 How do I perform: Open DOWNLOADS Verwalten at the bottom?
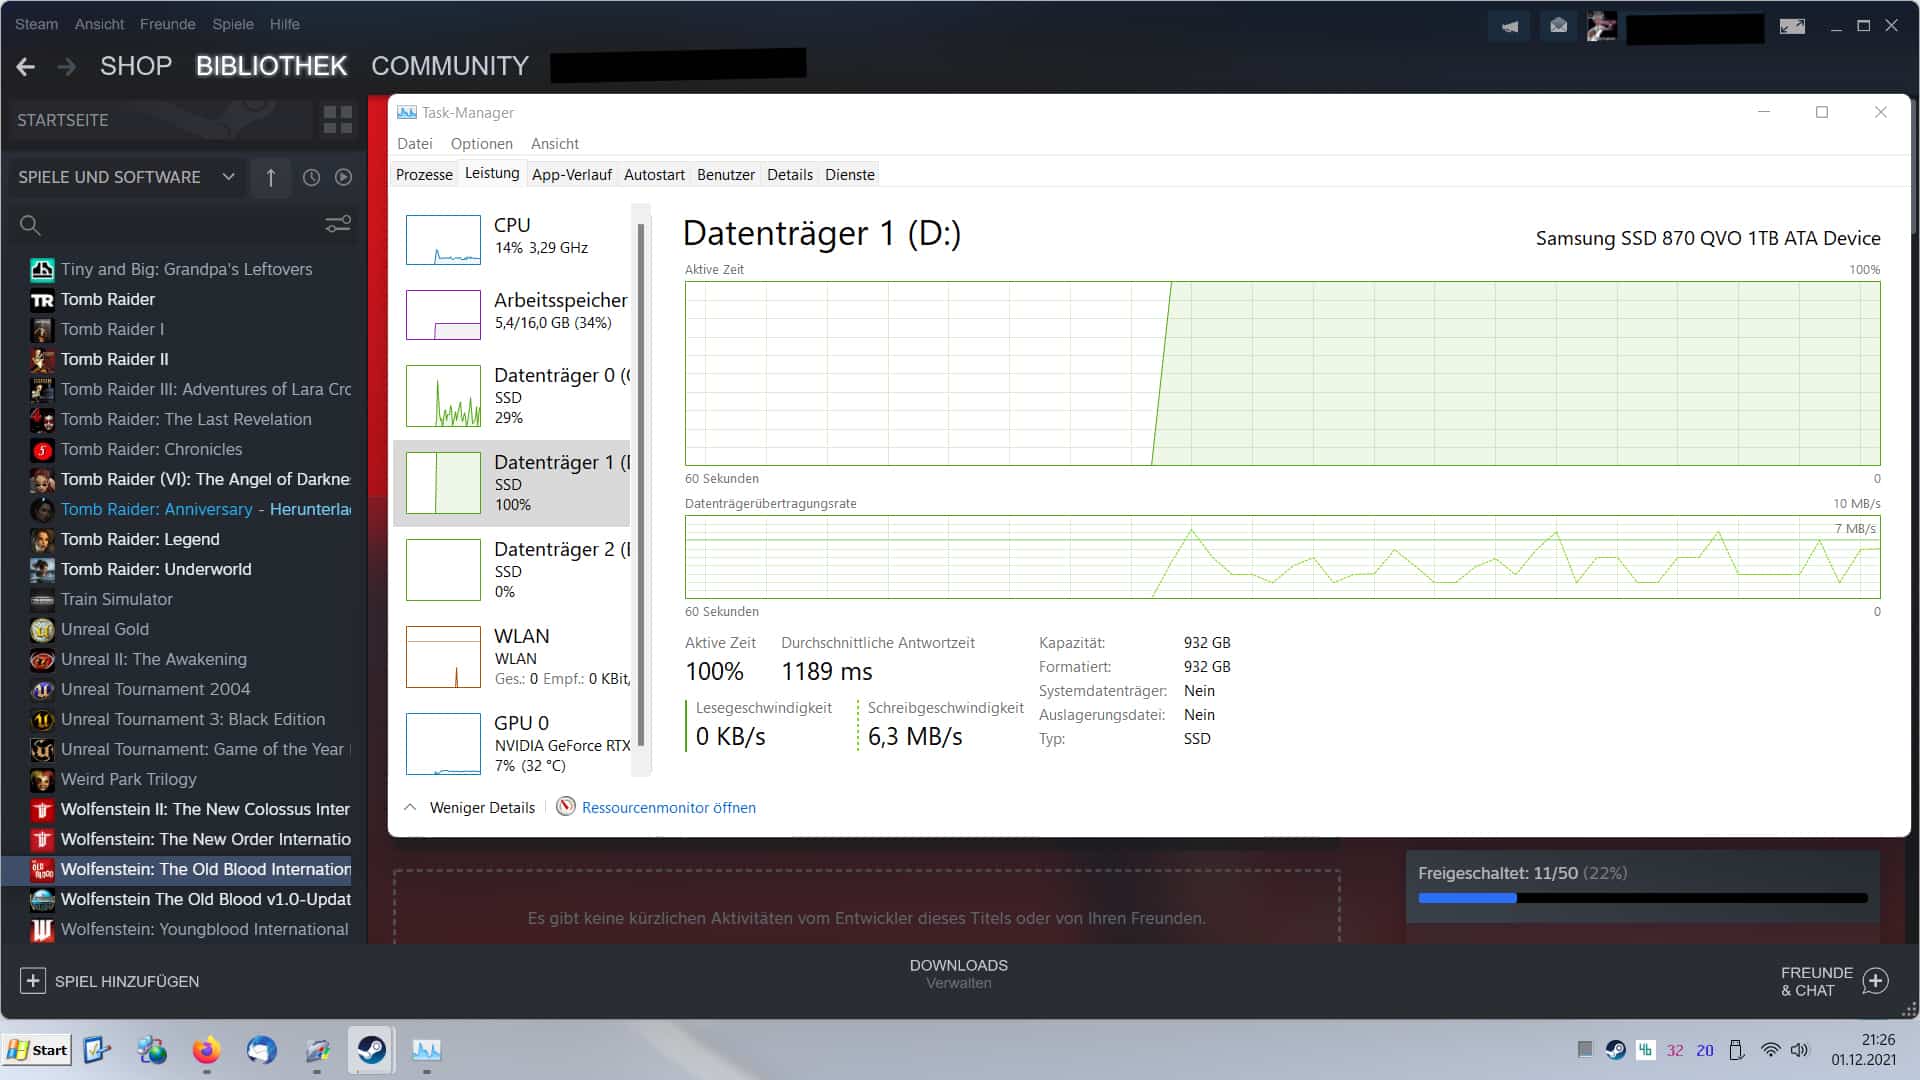[x=958, y=973]
